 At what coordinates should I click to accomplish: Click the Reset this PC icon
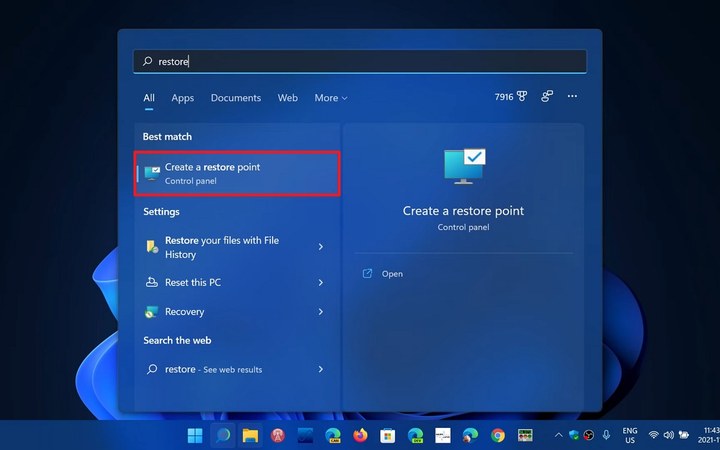[152, 282]
